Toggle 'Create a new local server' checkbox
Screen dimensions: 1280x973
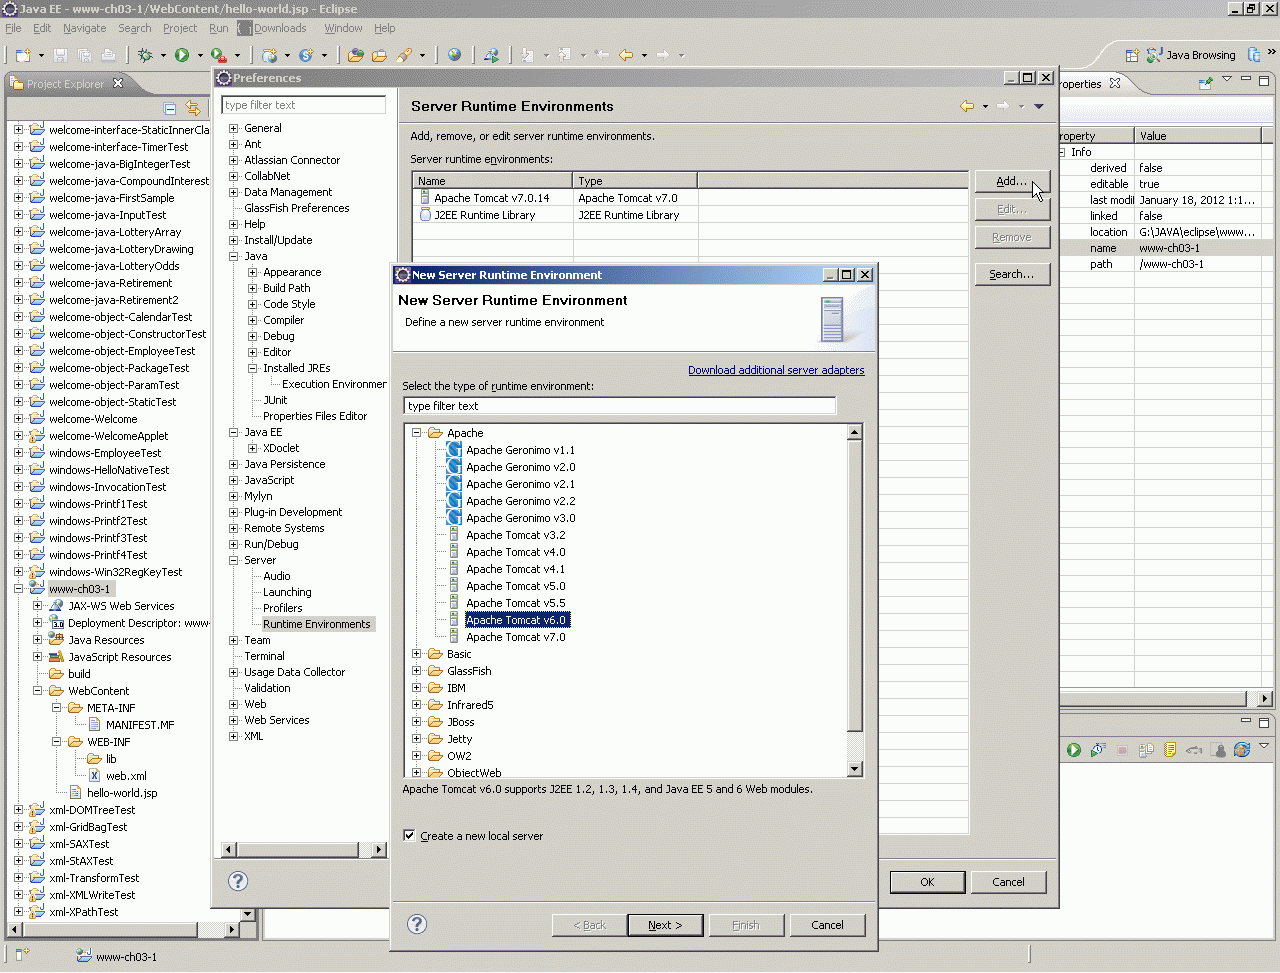409,835
